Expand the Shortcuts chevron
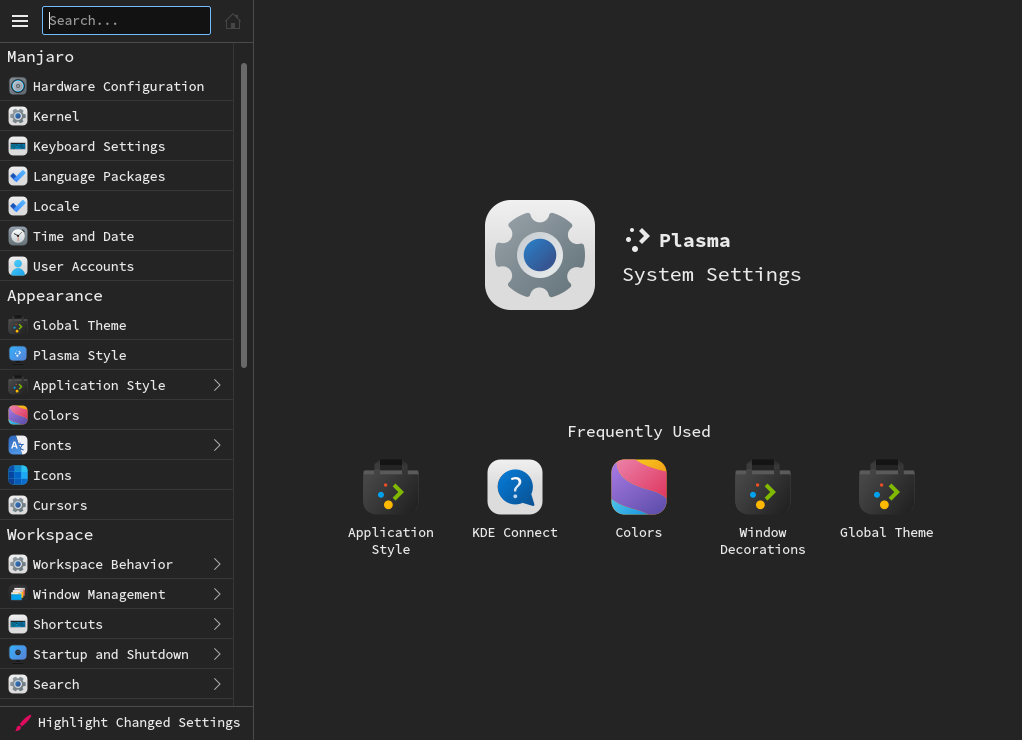Viewport: 1022px width, 740px height. coord(217,624)
